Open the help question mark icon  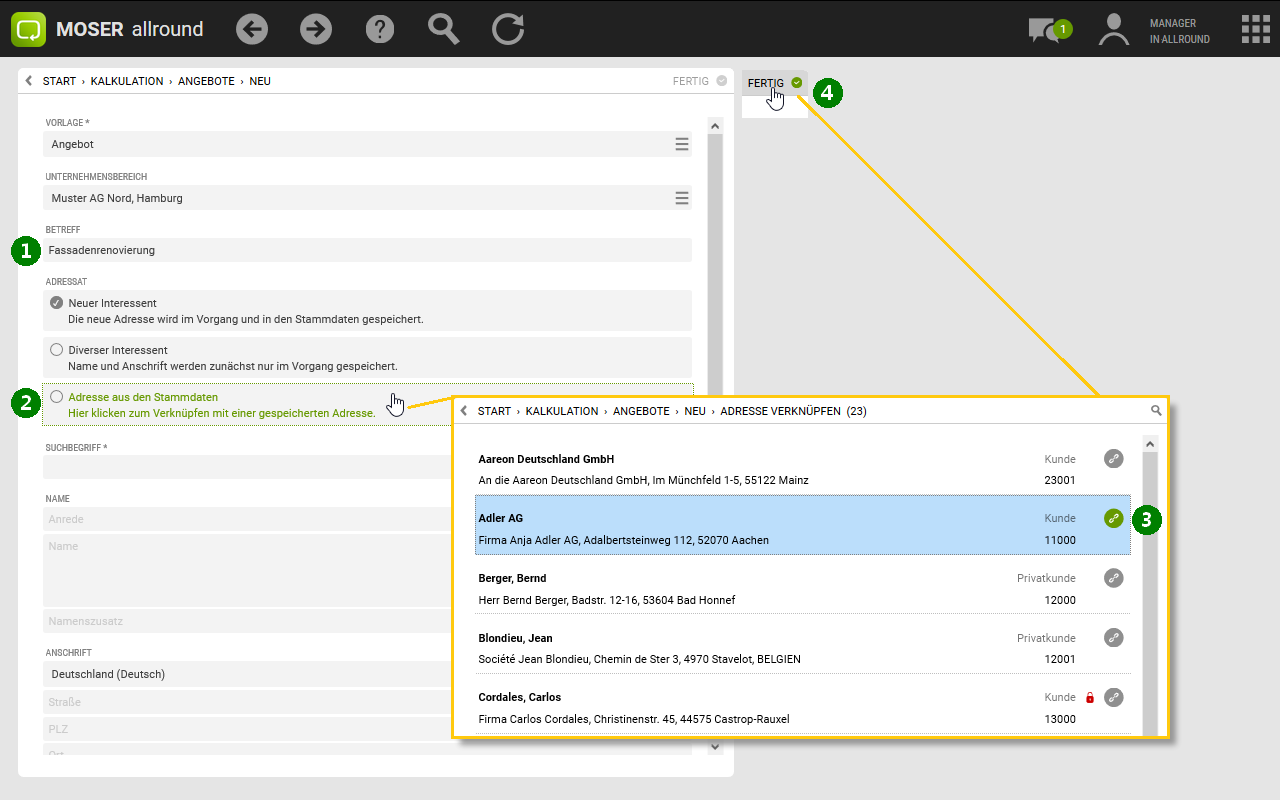(380, 29)
